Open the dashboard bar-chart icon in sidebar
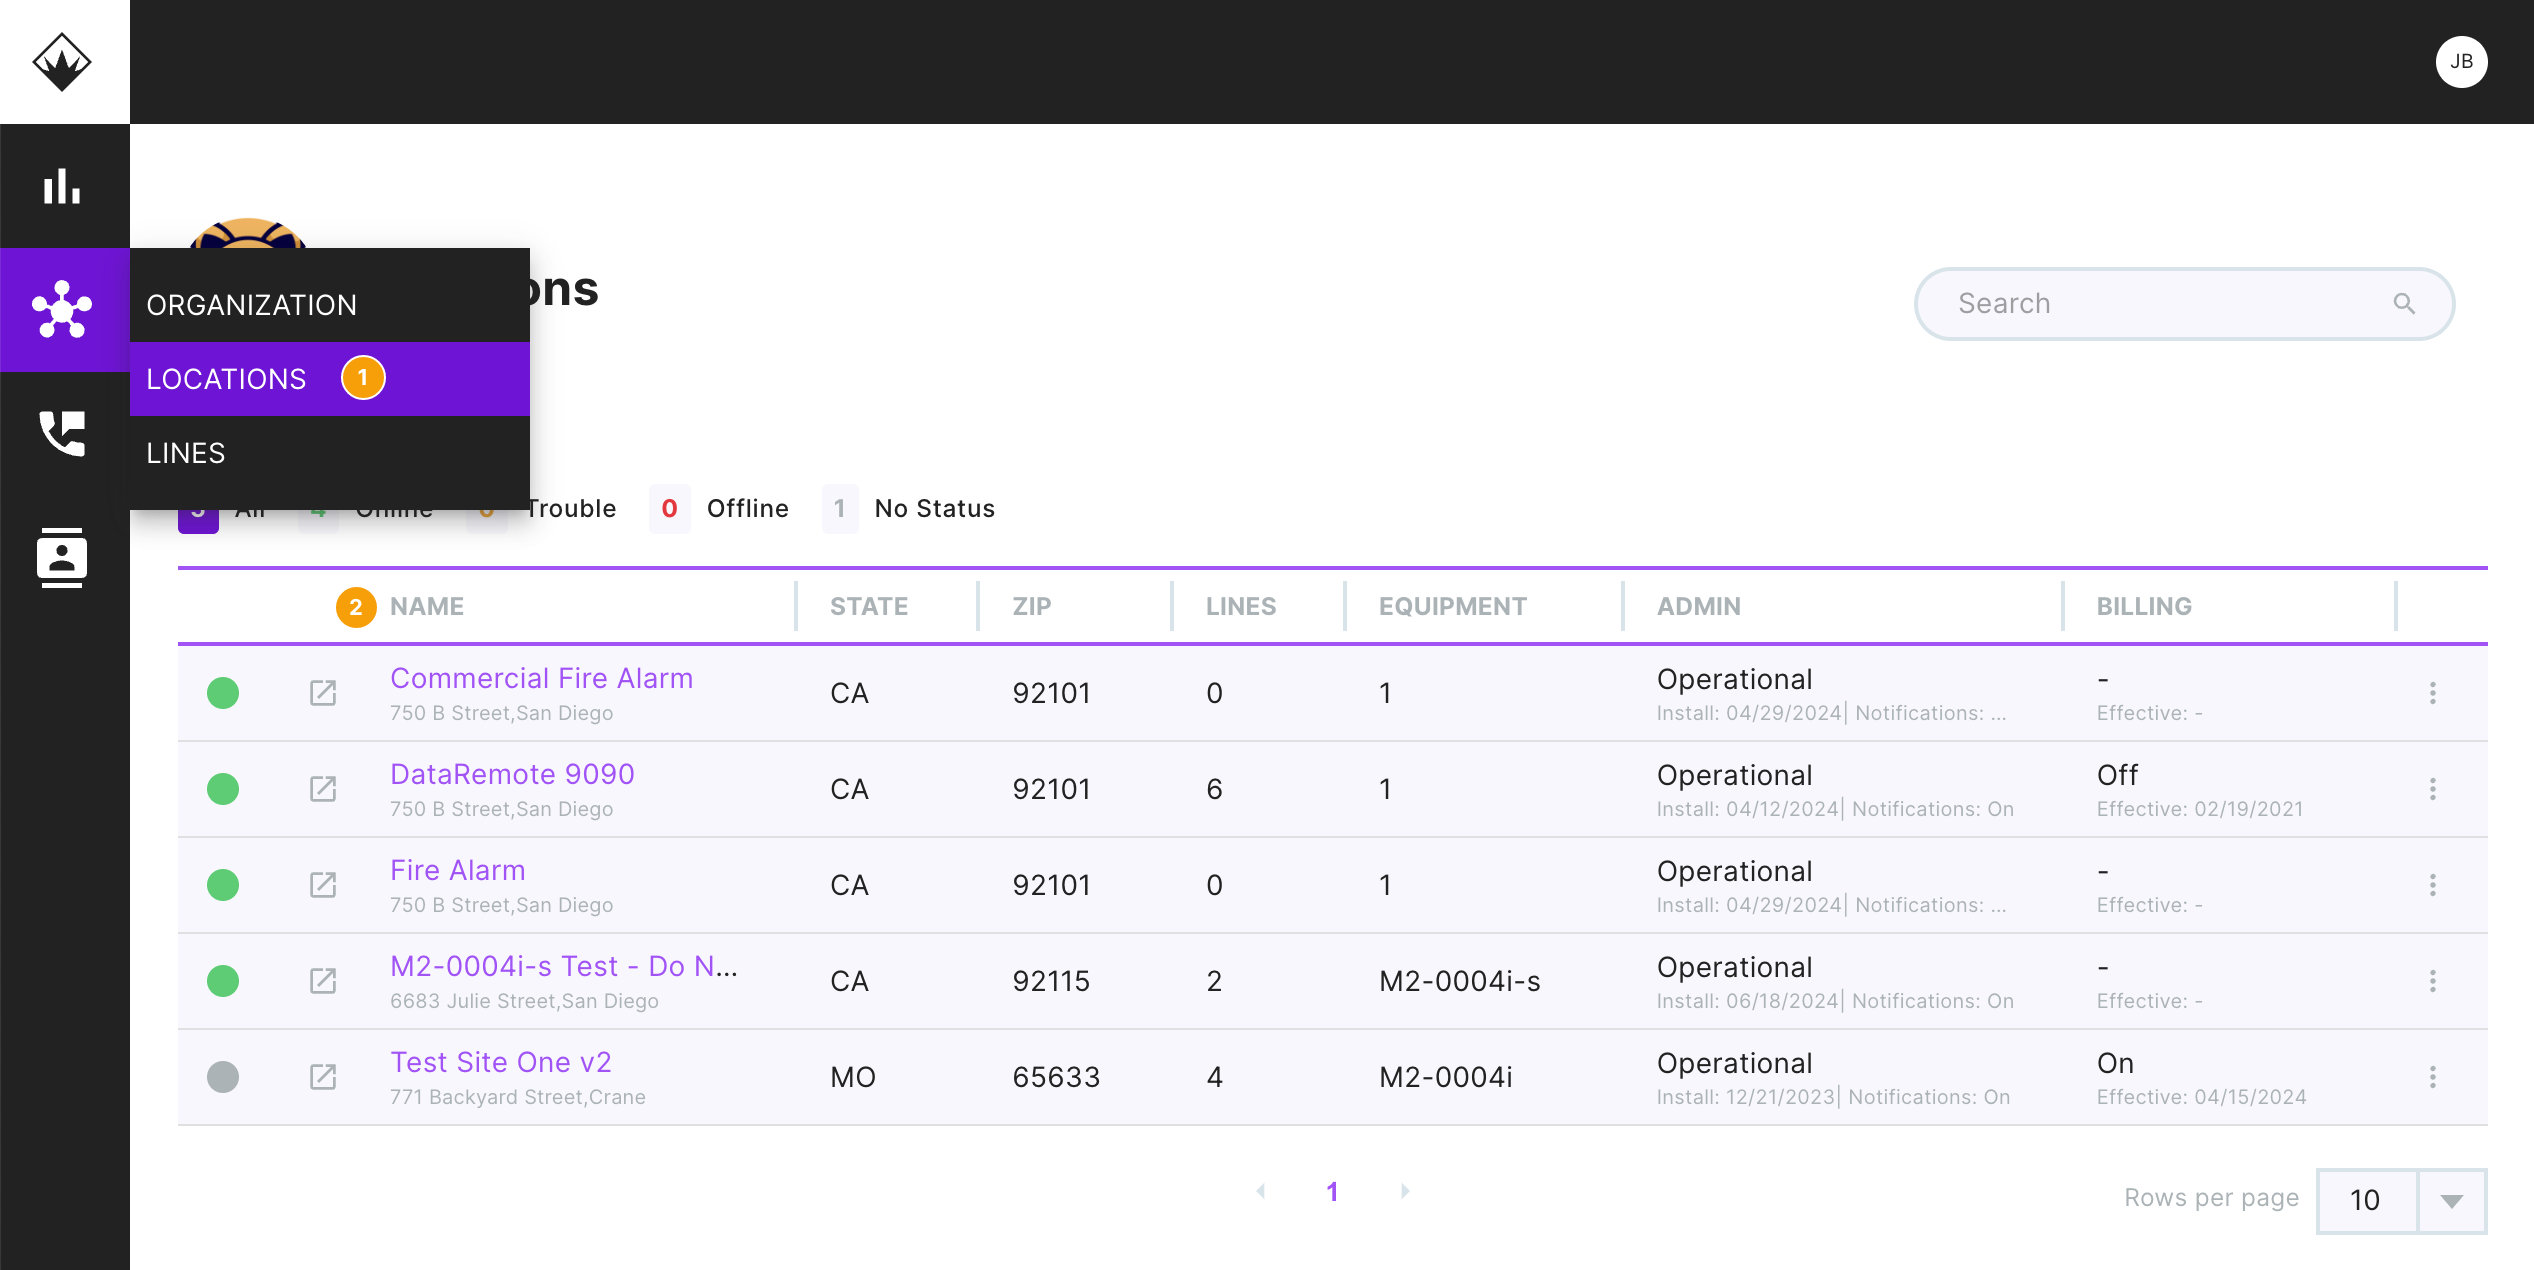This screenshot has height=1270, width=2534. 63,186
